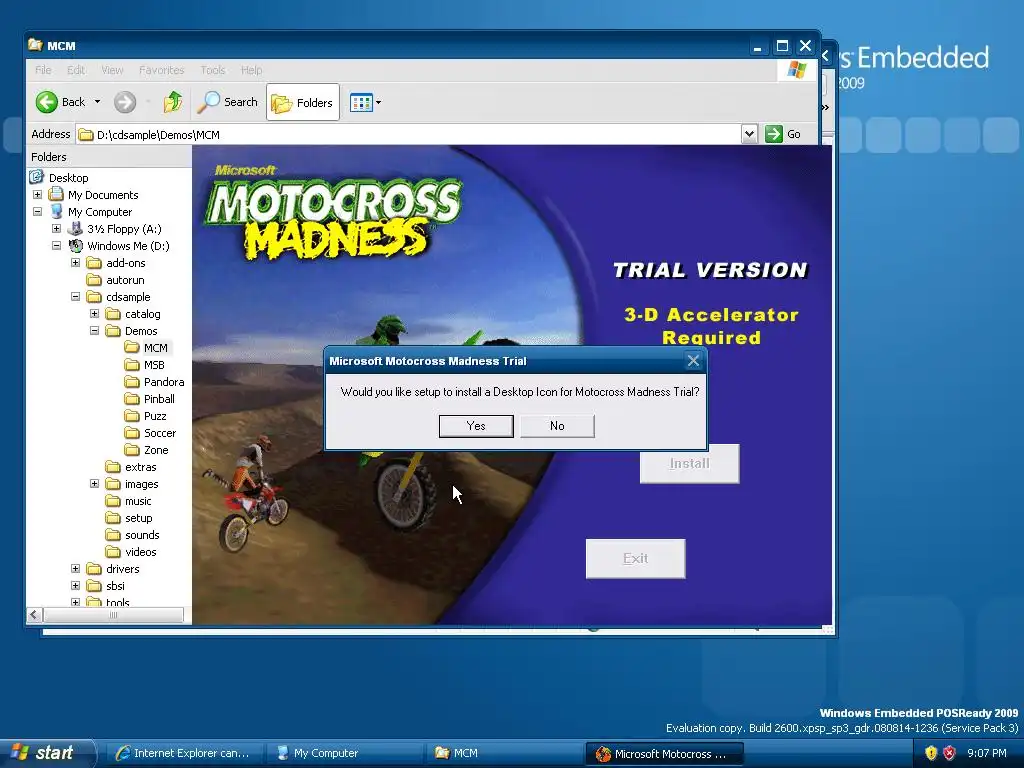
Task: Toggle the Folders pane button
Action: point(303,103)
